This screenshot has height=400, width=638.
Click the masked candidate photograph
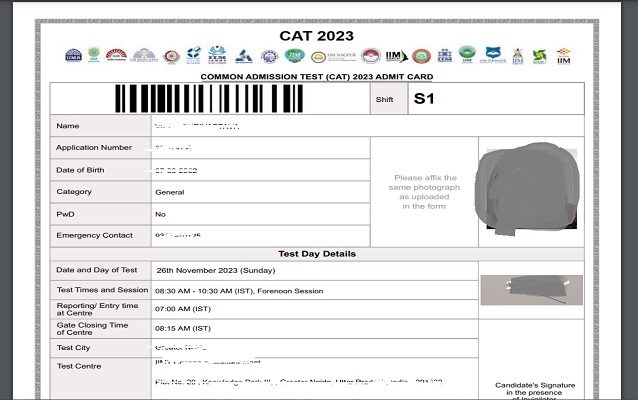tap(527, 188)
